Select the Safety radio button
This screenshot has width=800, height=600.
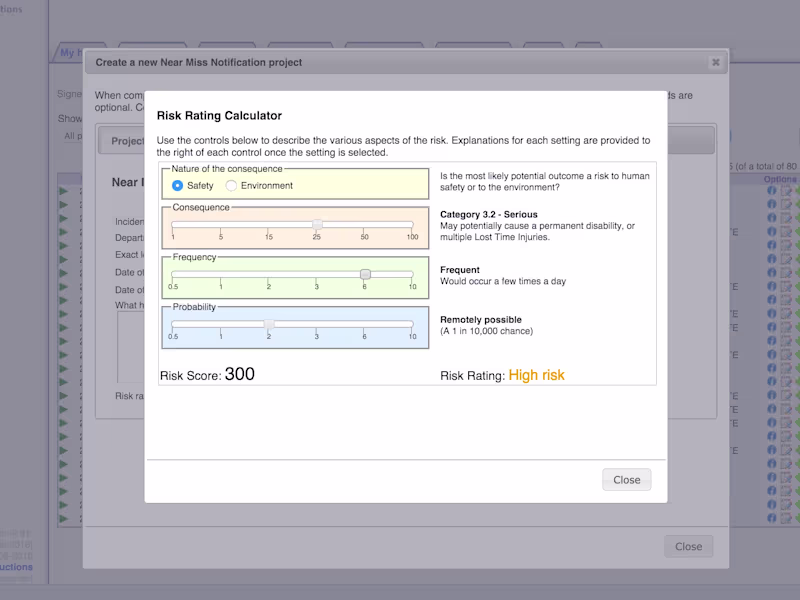tap(178, 186)
